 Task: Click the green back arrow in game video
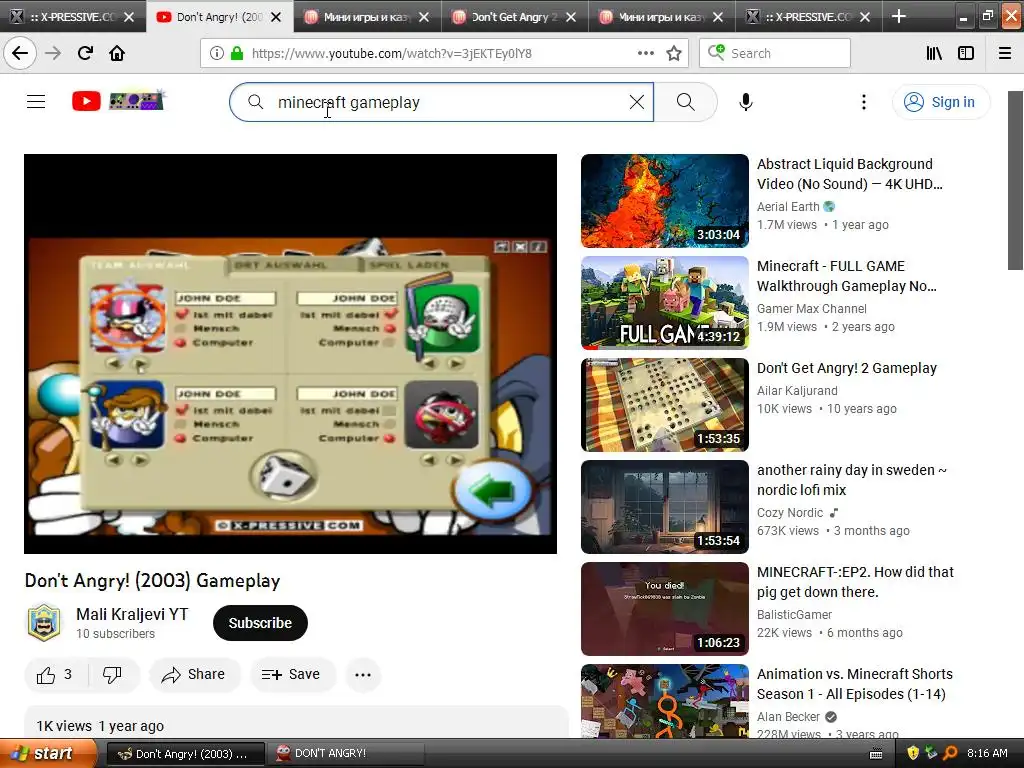pyautogui.click(x=493, y=492)
